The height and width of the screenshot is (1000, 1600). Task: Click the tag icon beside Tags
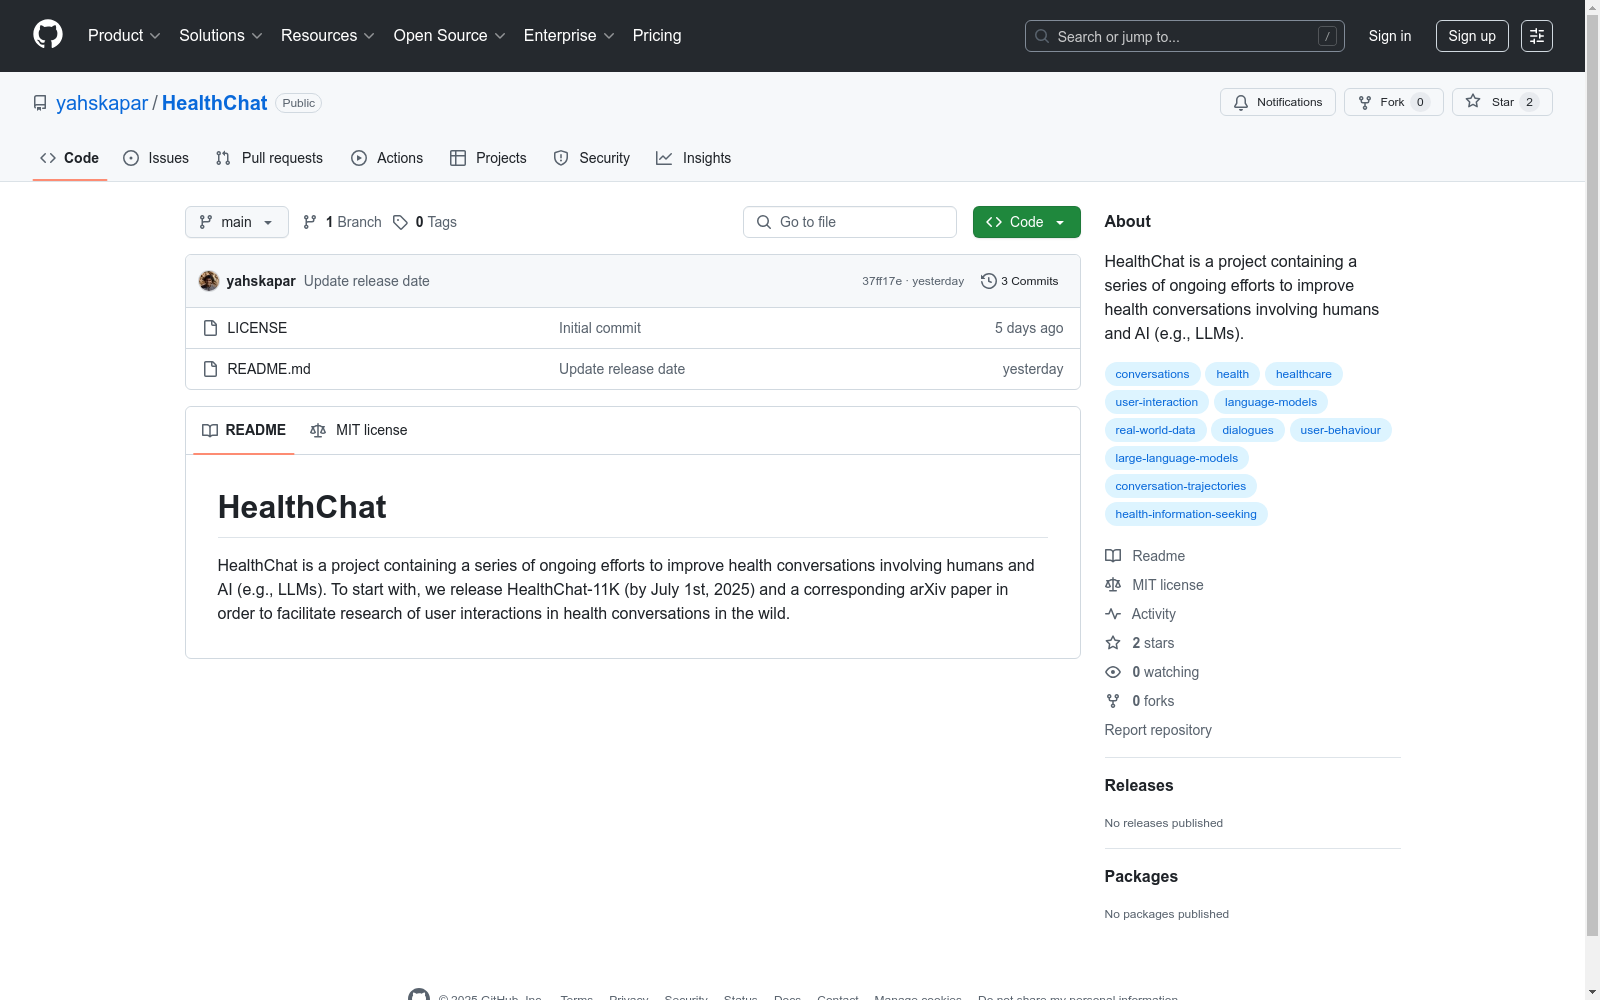400,222
